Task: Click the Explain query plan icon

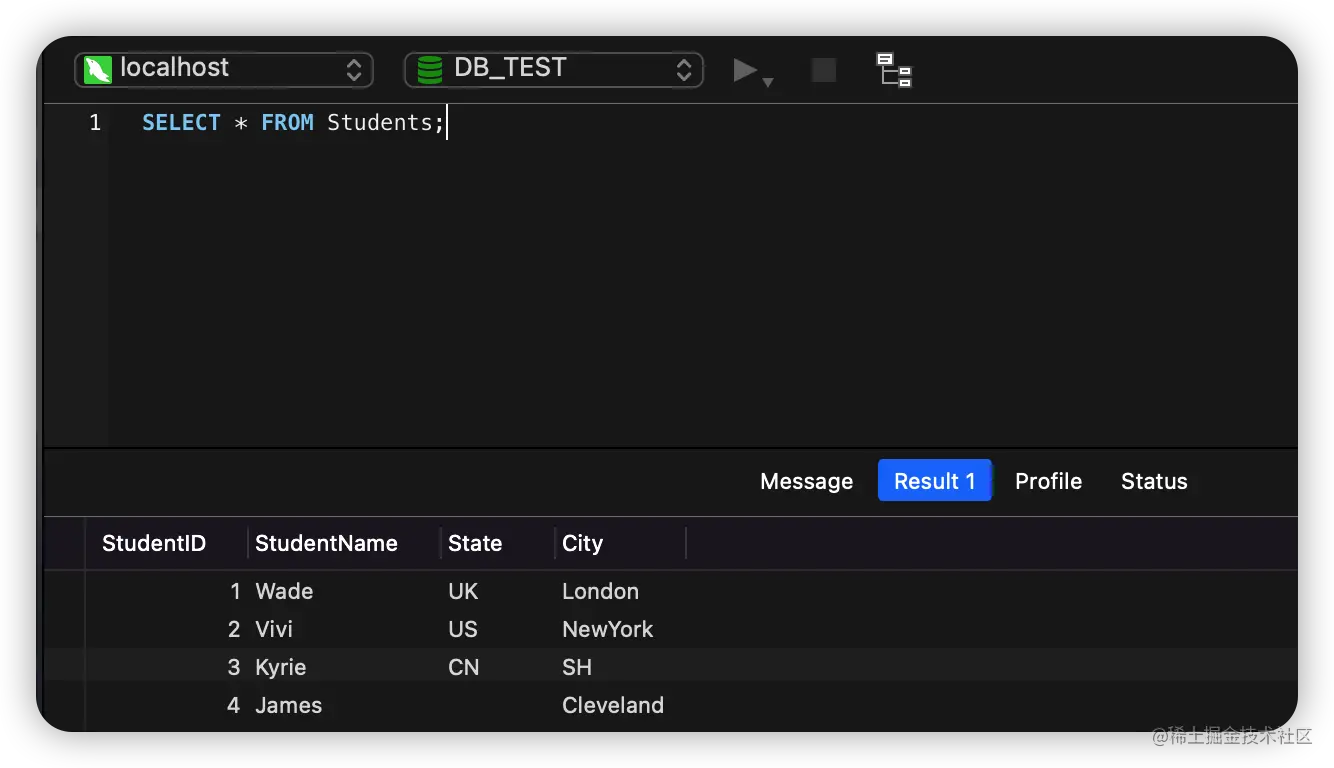Action: pyautogui.click(x=894, y=70)
